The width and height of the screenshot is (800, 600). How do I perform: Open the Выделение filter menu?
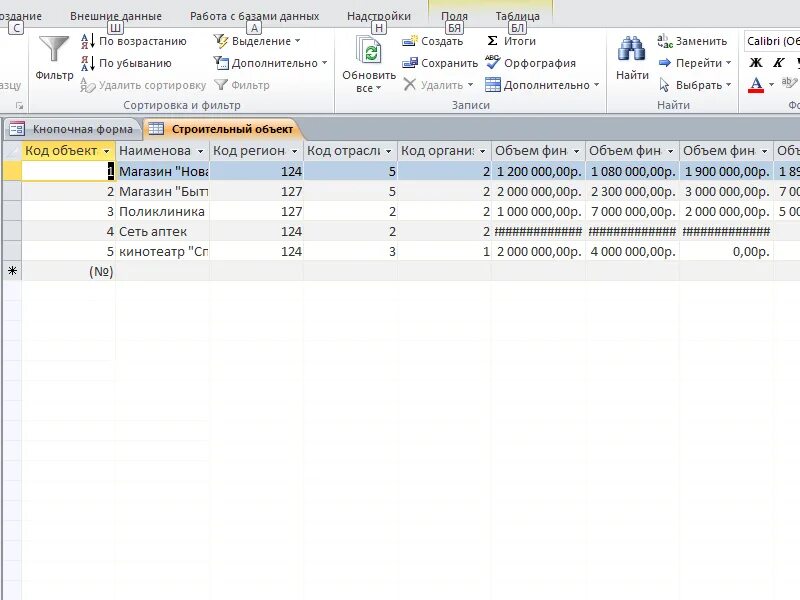click(x=257, y=41)
